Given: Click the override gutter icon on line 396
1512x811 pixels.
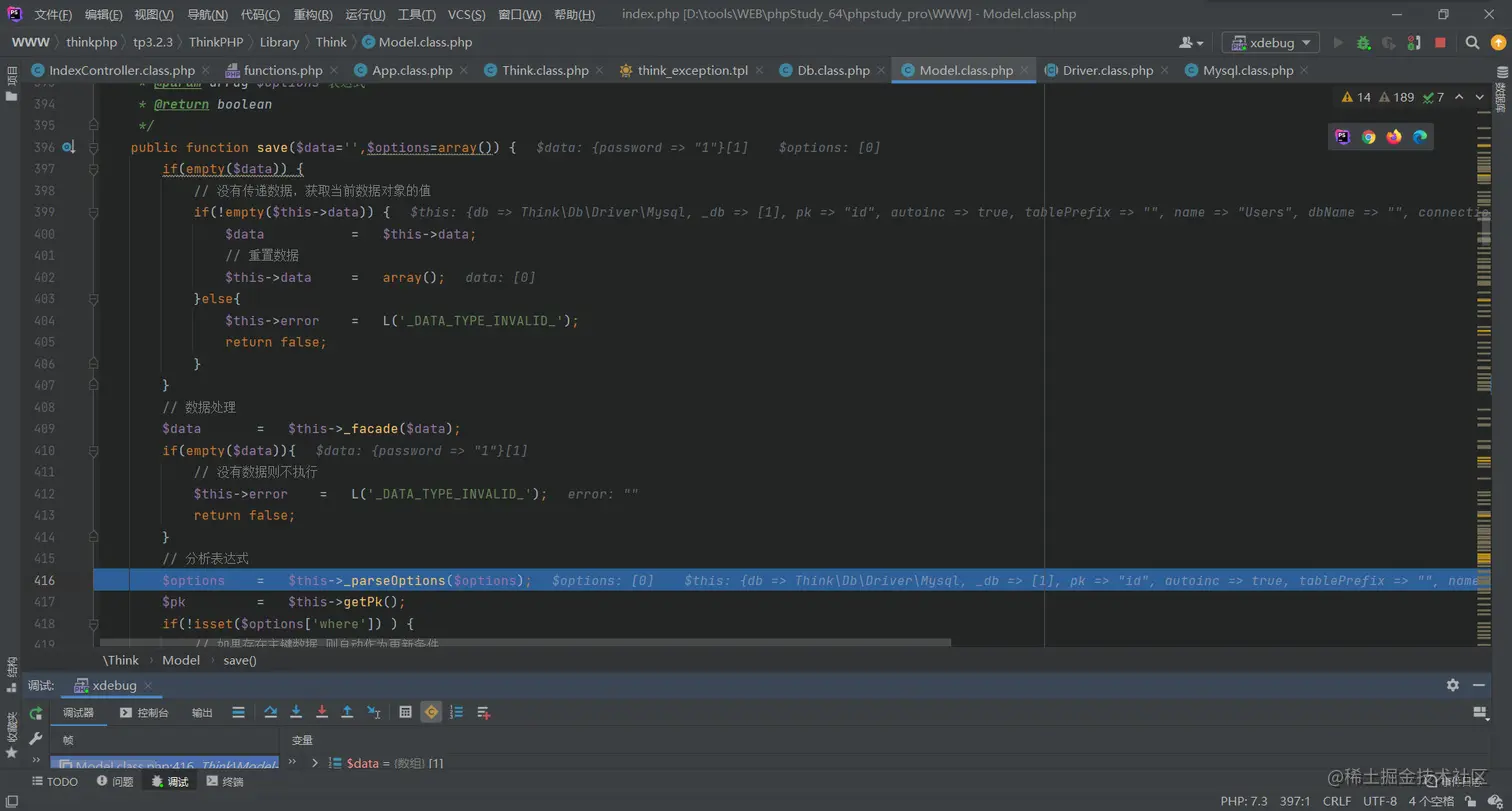Looking at the screenshot, I should [x=68, y=147].
